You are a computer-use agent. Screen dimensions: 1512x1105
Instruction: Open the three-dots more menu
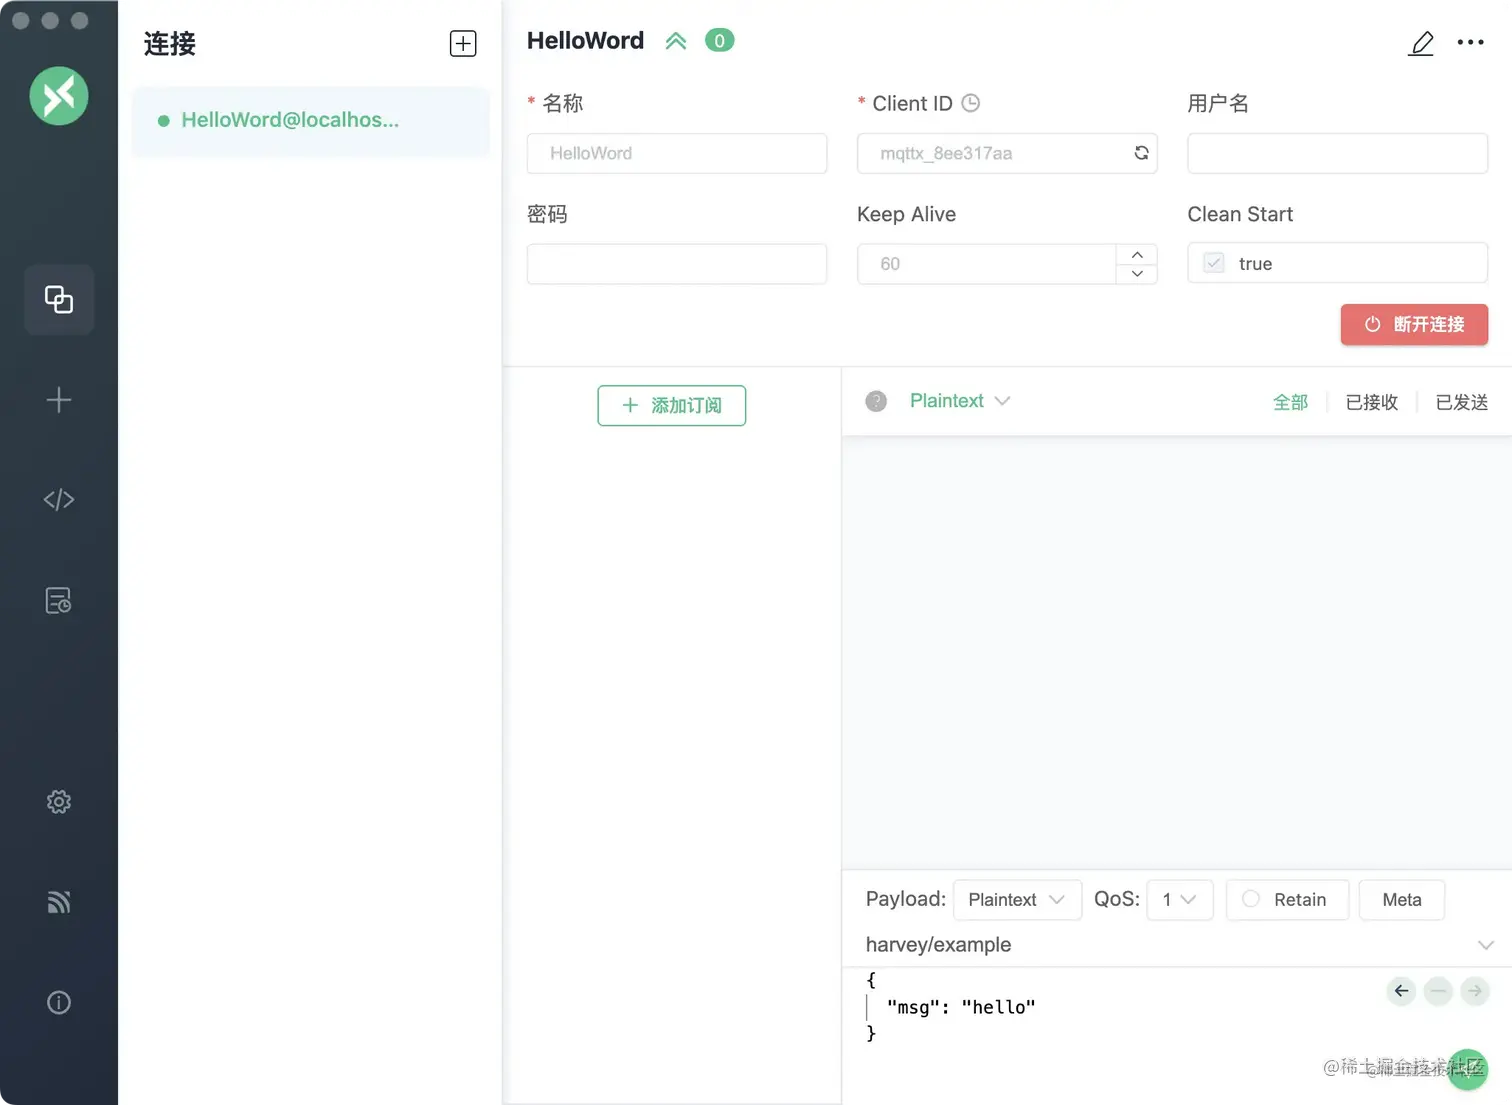[1470, 42]
